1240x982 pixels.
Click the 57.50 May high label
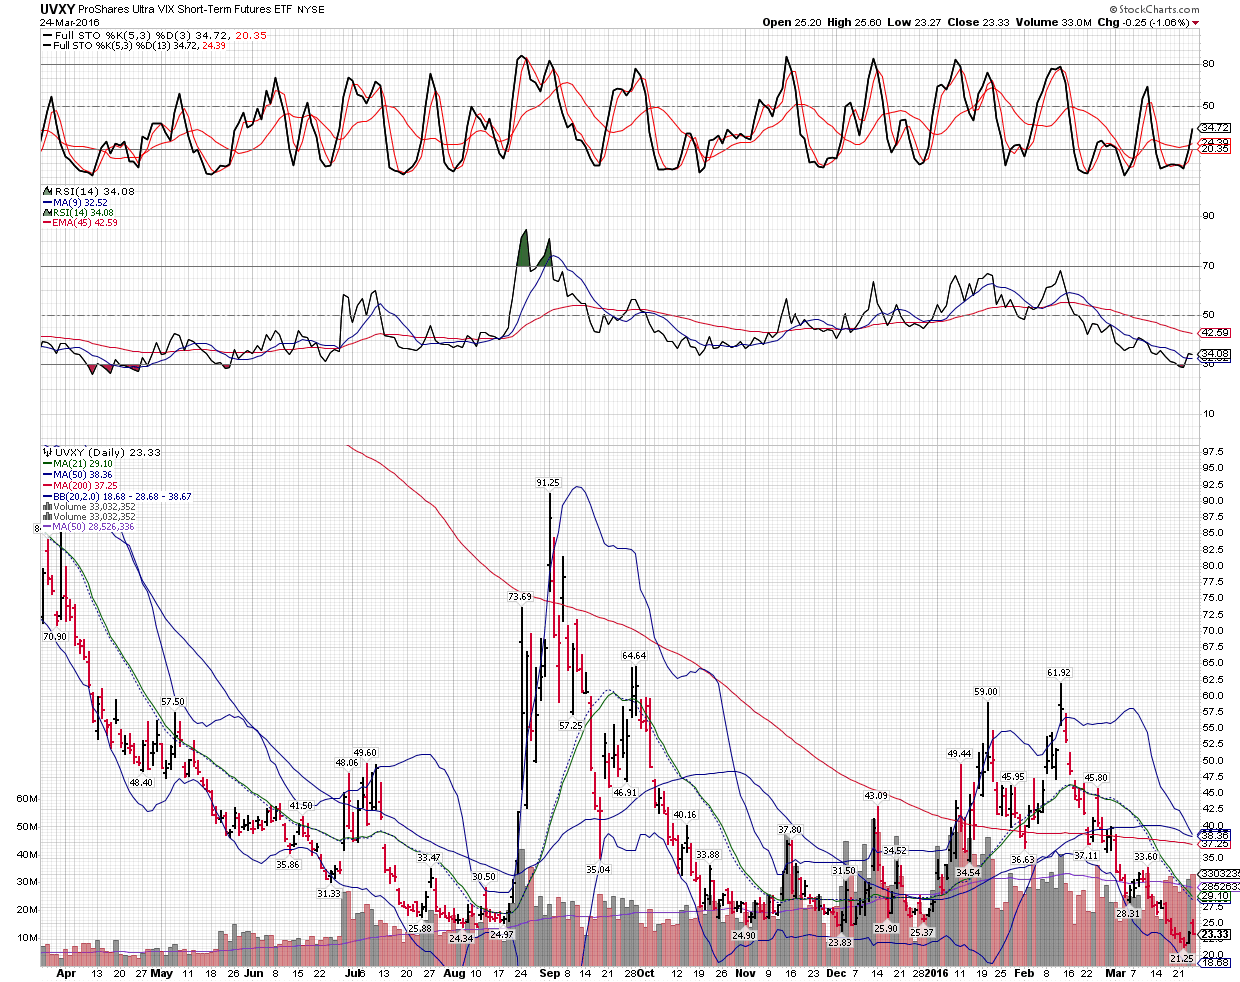(x=172, y=702)
